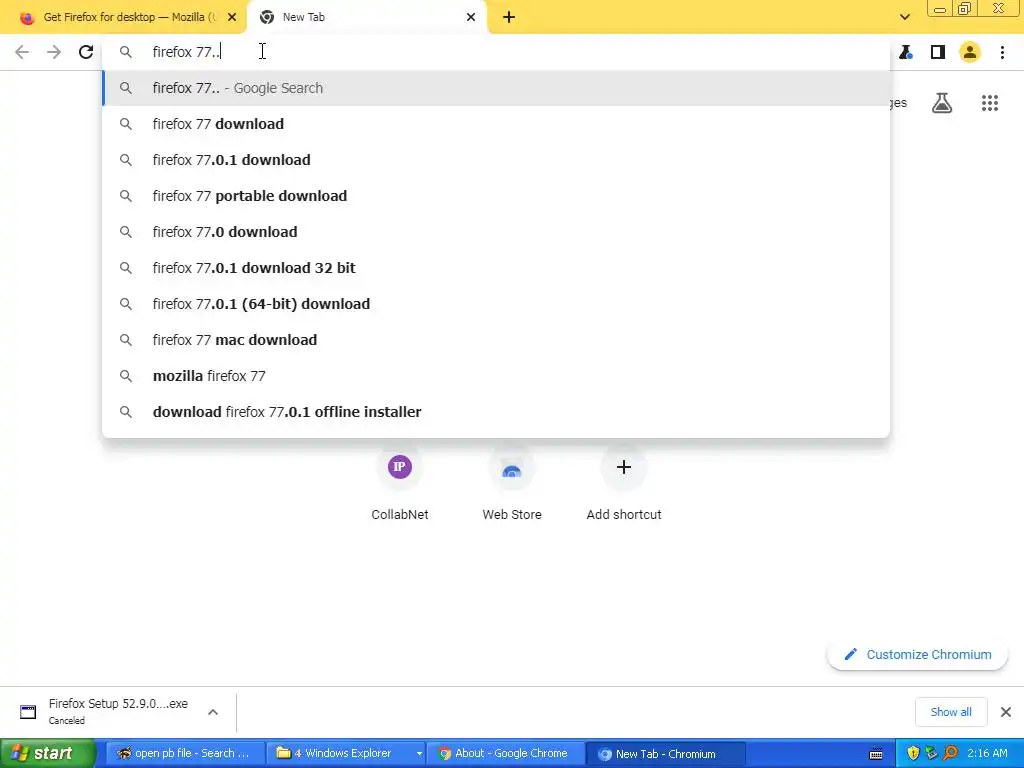Toggle the browser side panel icon
This screenshot has width=1024, height=768.
[938, 52]
